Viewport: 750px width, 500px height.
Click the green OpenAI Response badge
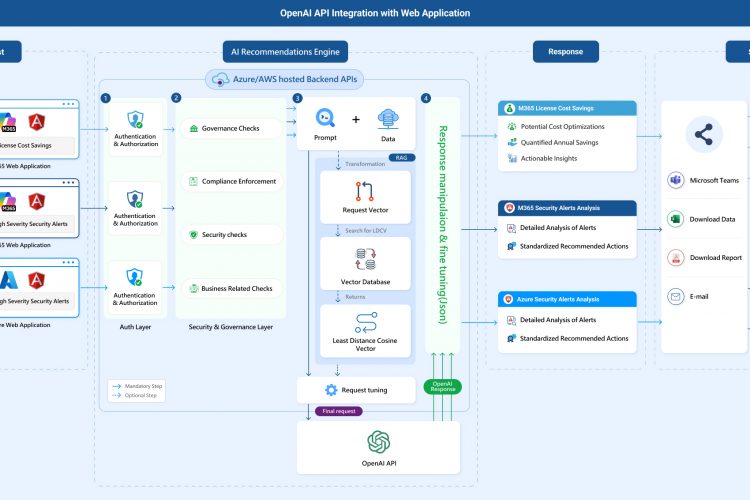(x=442, y=387)
